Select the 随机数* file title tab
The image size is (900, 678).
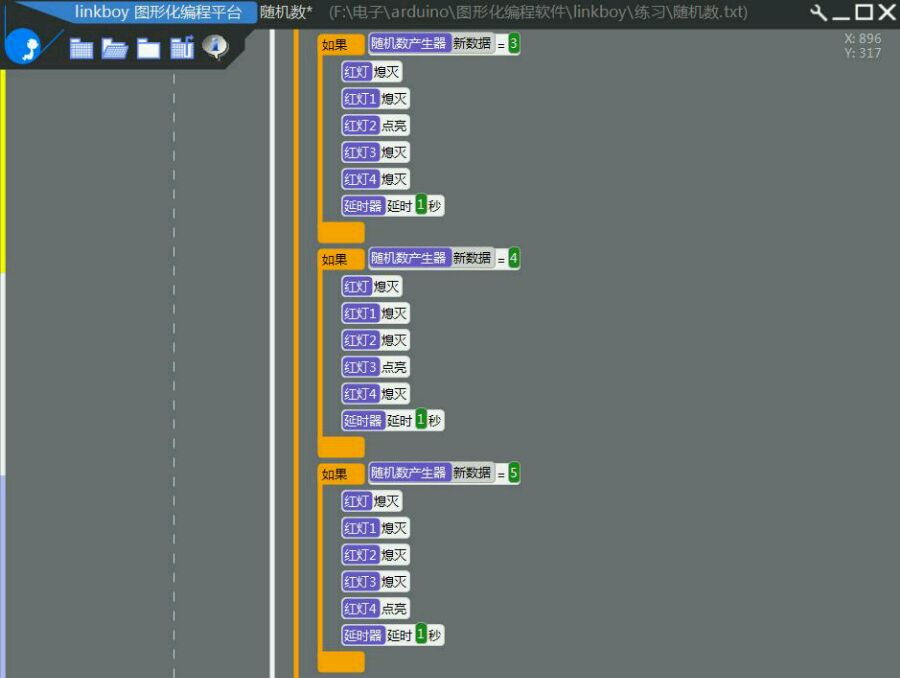286,12
